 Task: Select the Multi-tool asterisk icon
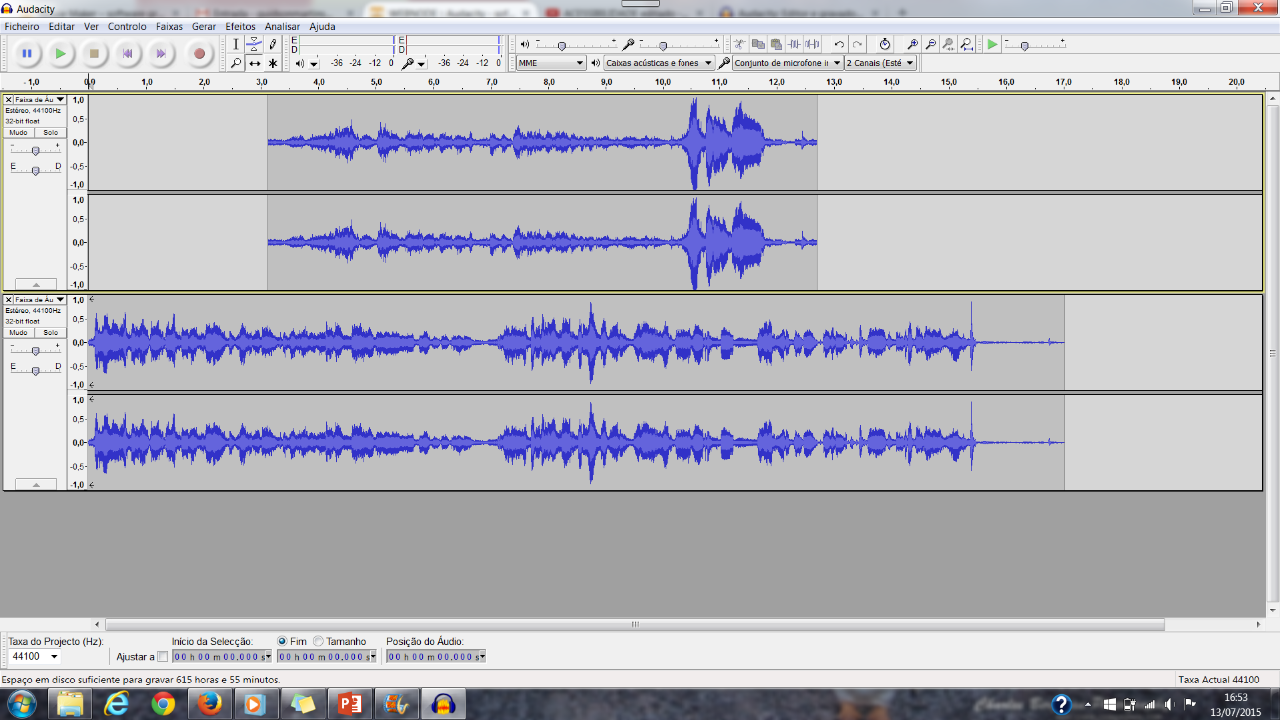click(273, 63)
